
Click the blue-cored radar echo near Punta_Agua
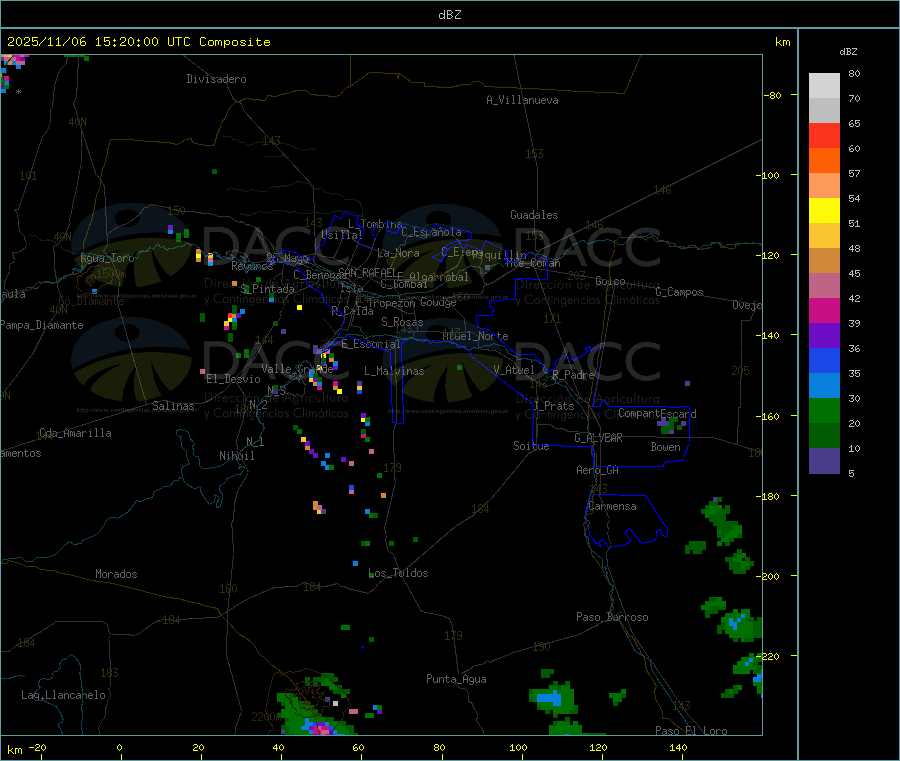pyautogui.click(x=552, y=700)
